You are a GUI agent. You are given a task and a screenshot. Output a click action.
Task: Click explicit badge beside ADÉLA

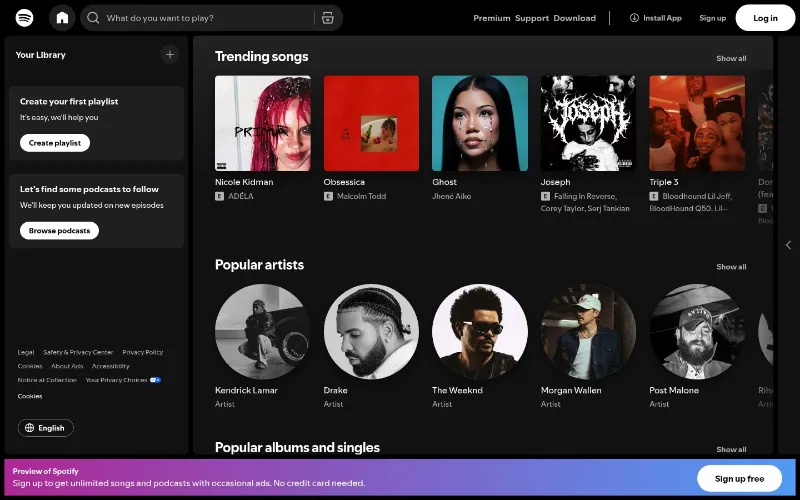(219, 196)
